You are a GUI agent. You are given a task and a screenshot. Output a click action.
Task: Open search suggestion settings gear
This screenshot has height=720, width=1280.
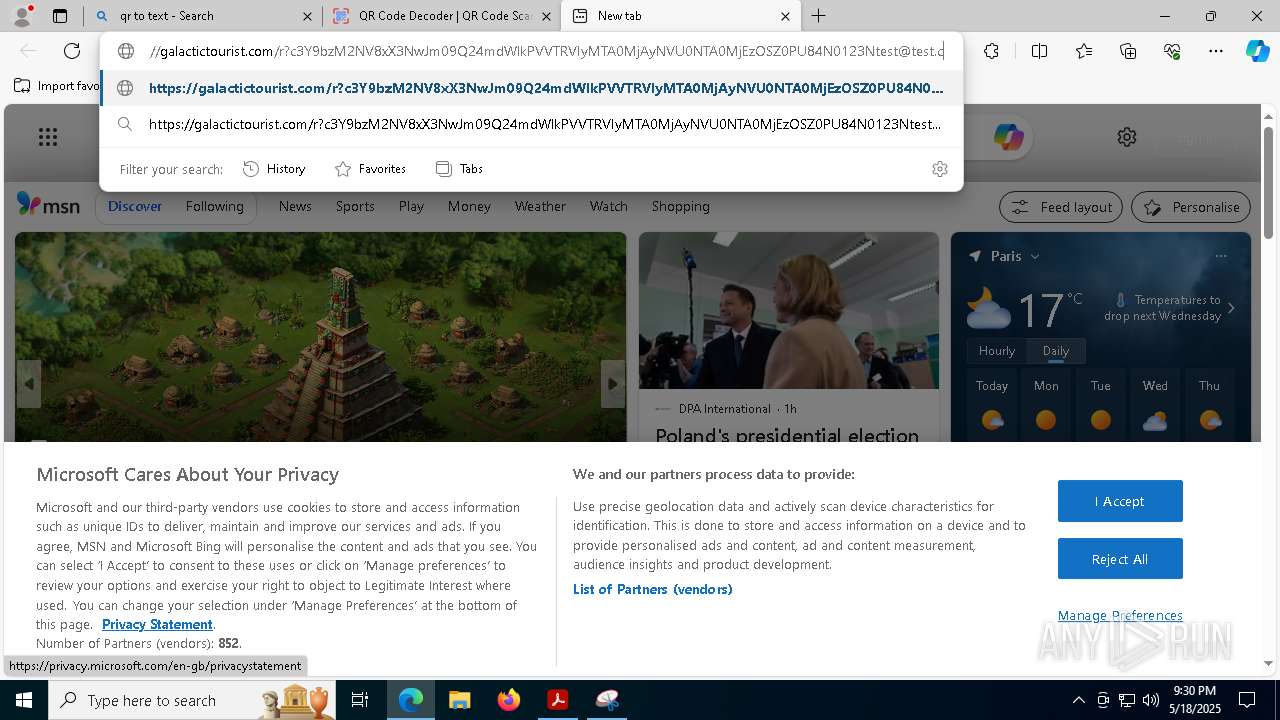click(939, 169)
